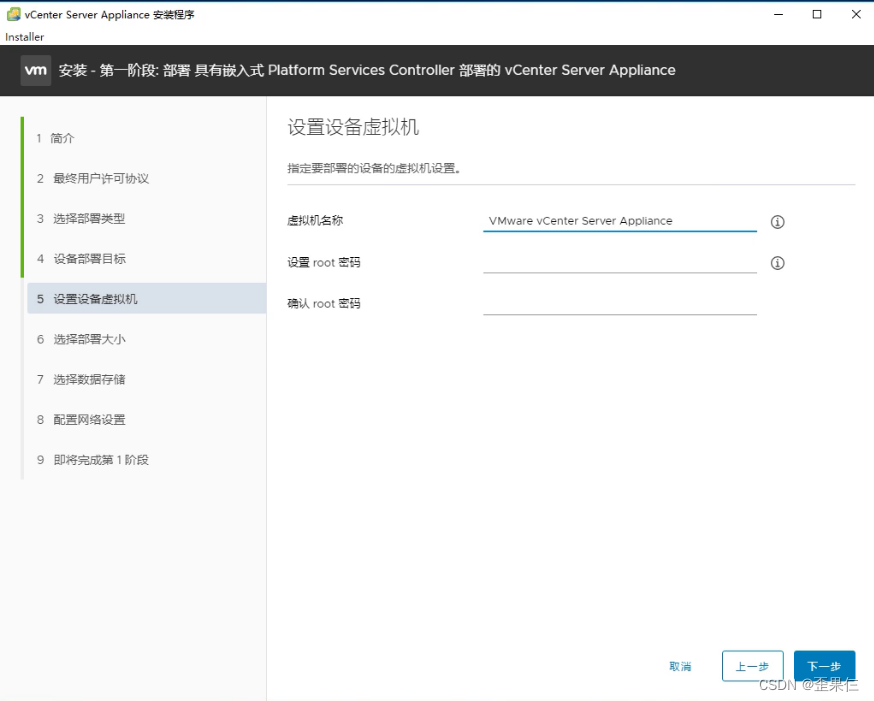Viewport: 874px width, 701px height.
Task: Select step 5 设置设备虚拟机
Action: [147, 298]
